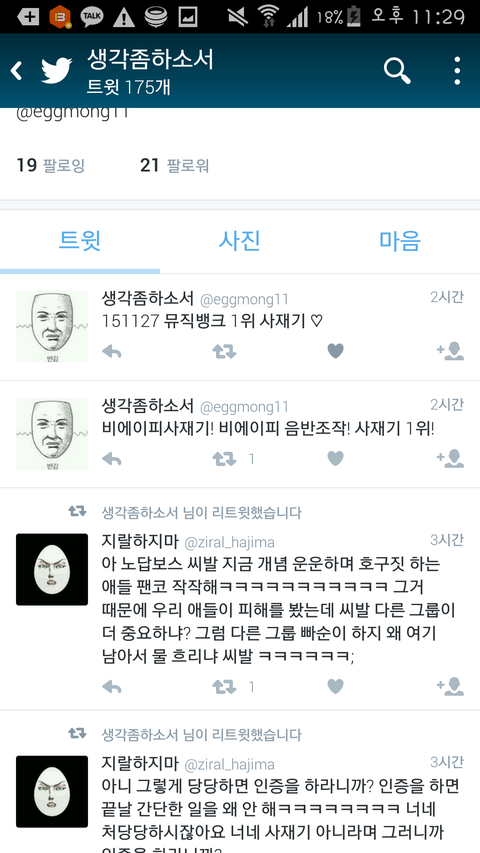Tap the 생각좀하소서 face avatar on first tweet
This screenshot has width=480, height=853.
[x=52, y=326]
